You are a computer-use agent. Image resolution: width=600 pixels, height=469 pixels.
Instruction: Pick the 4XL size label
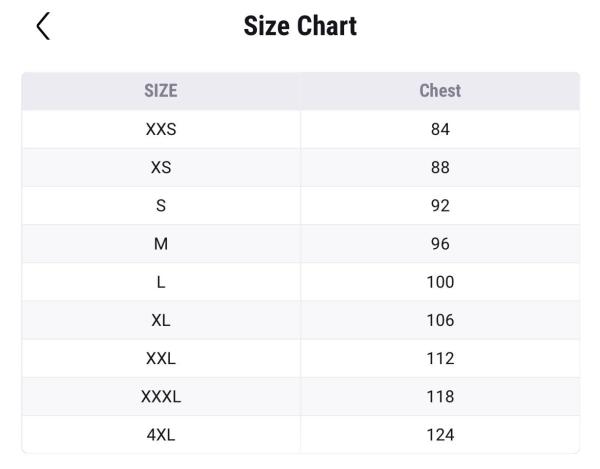[x=161, y=434]
